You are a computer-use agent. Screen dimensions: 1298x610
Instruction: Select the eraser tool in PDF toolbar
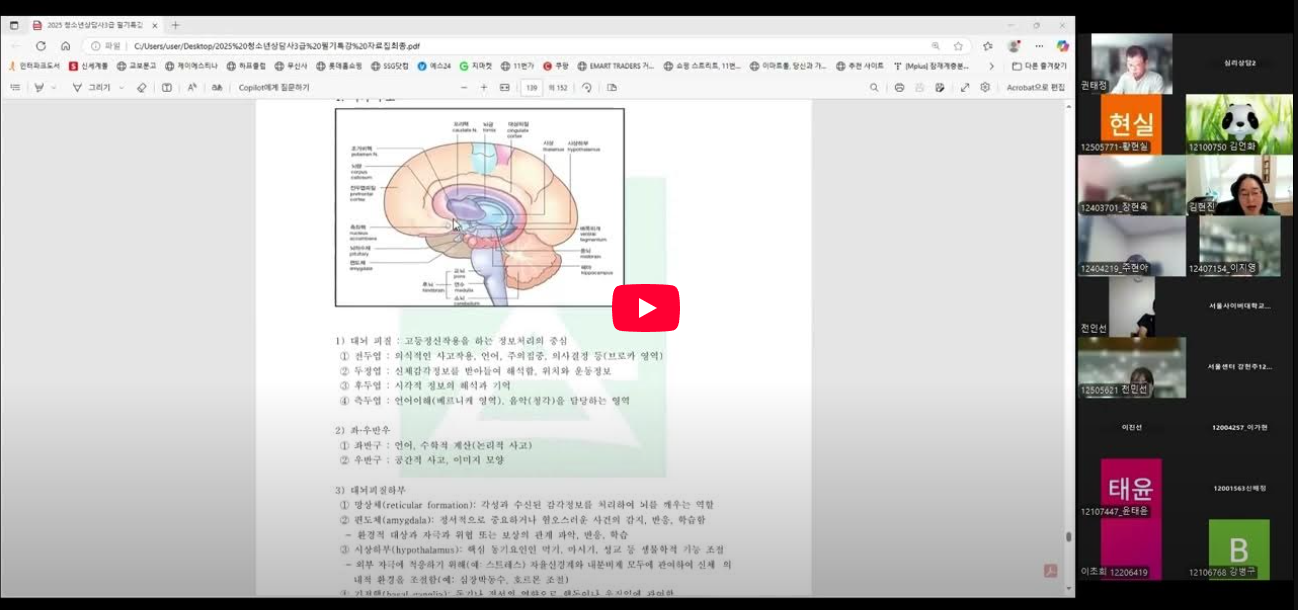[x=141, y=88]
